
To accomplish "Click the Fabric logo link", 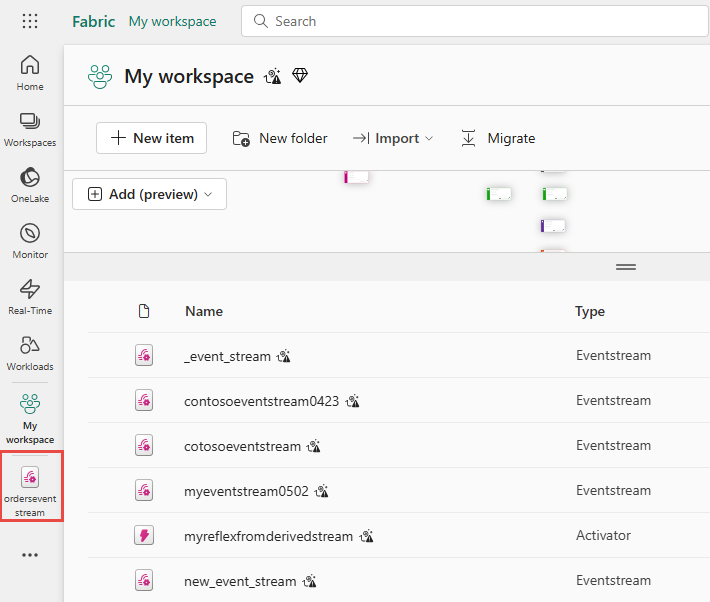I will pos(94,21).
